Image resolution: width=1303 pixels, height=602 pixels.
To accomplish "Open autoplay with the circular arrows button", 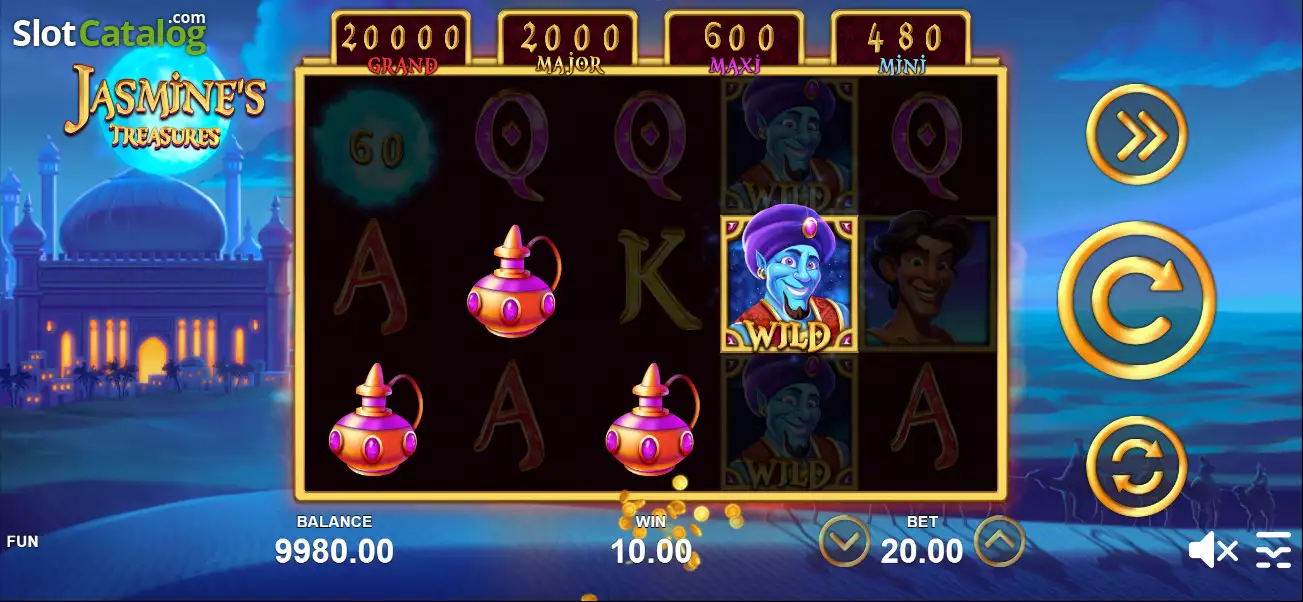I will [x=1137, y=466].
